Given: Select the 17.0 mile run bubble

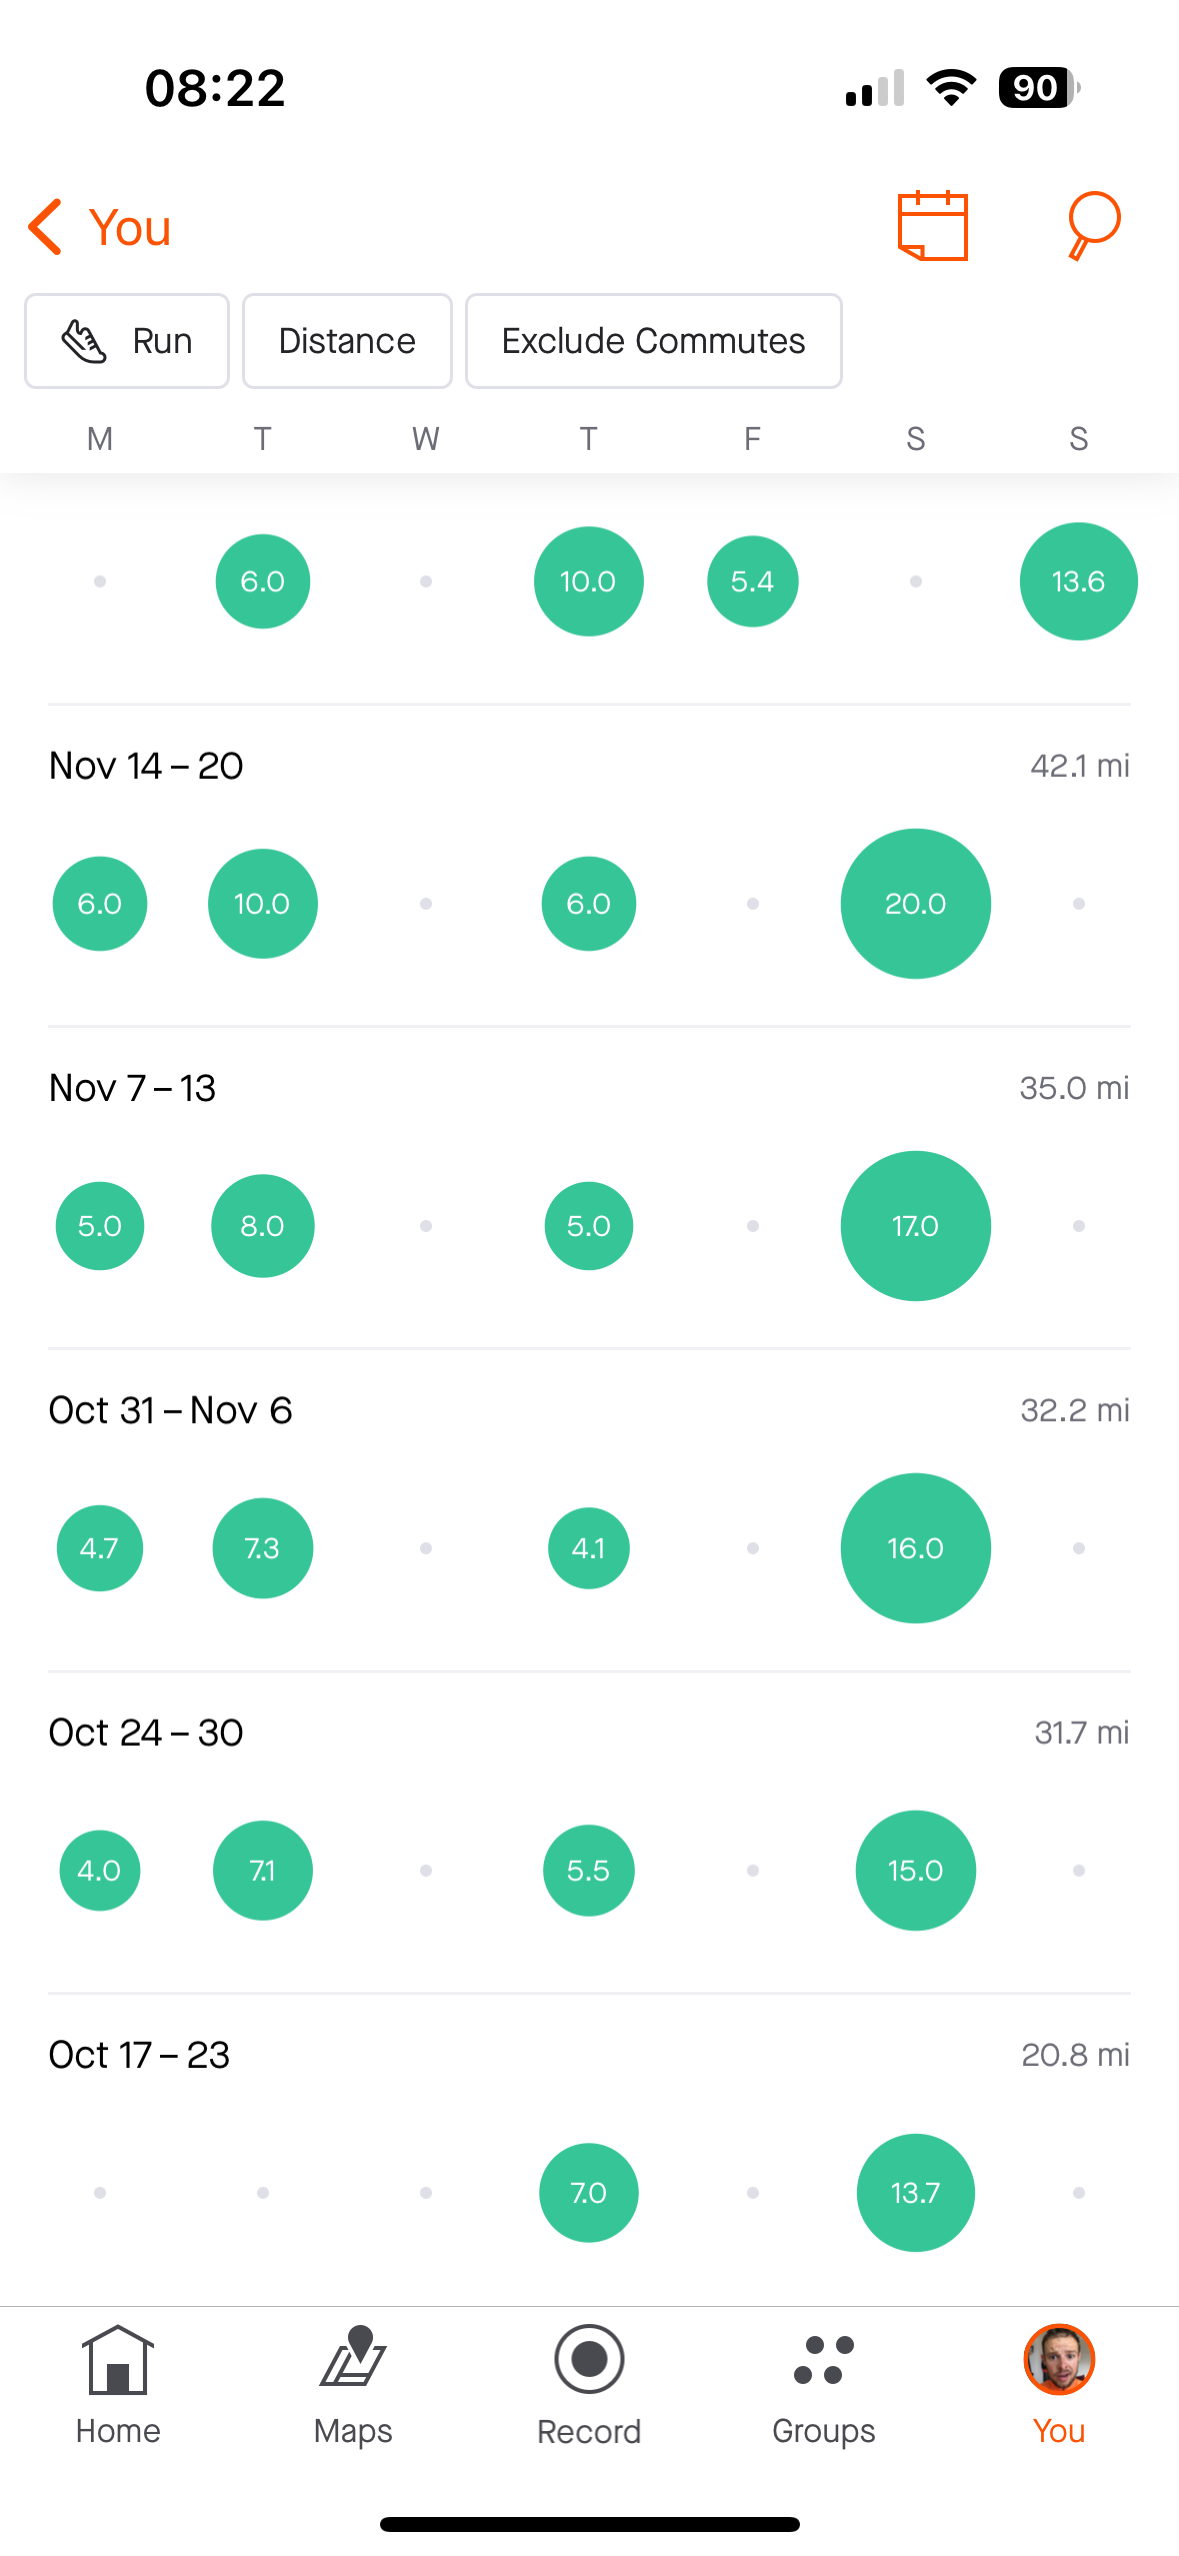Looking at the screenshot, I should [915, 1226].
